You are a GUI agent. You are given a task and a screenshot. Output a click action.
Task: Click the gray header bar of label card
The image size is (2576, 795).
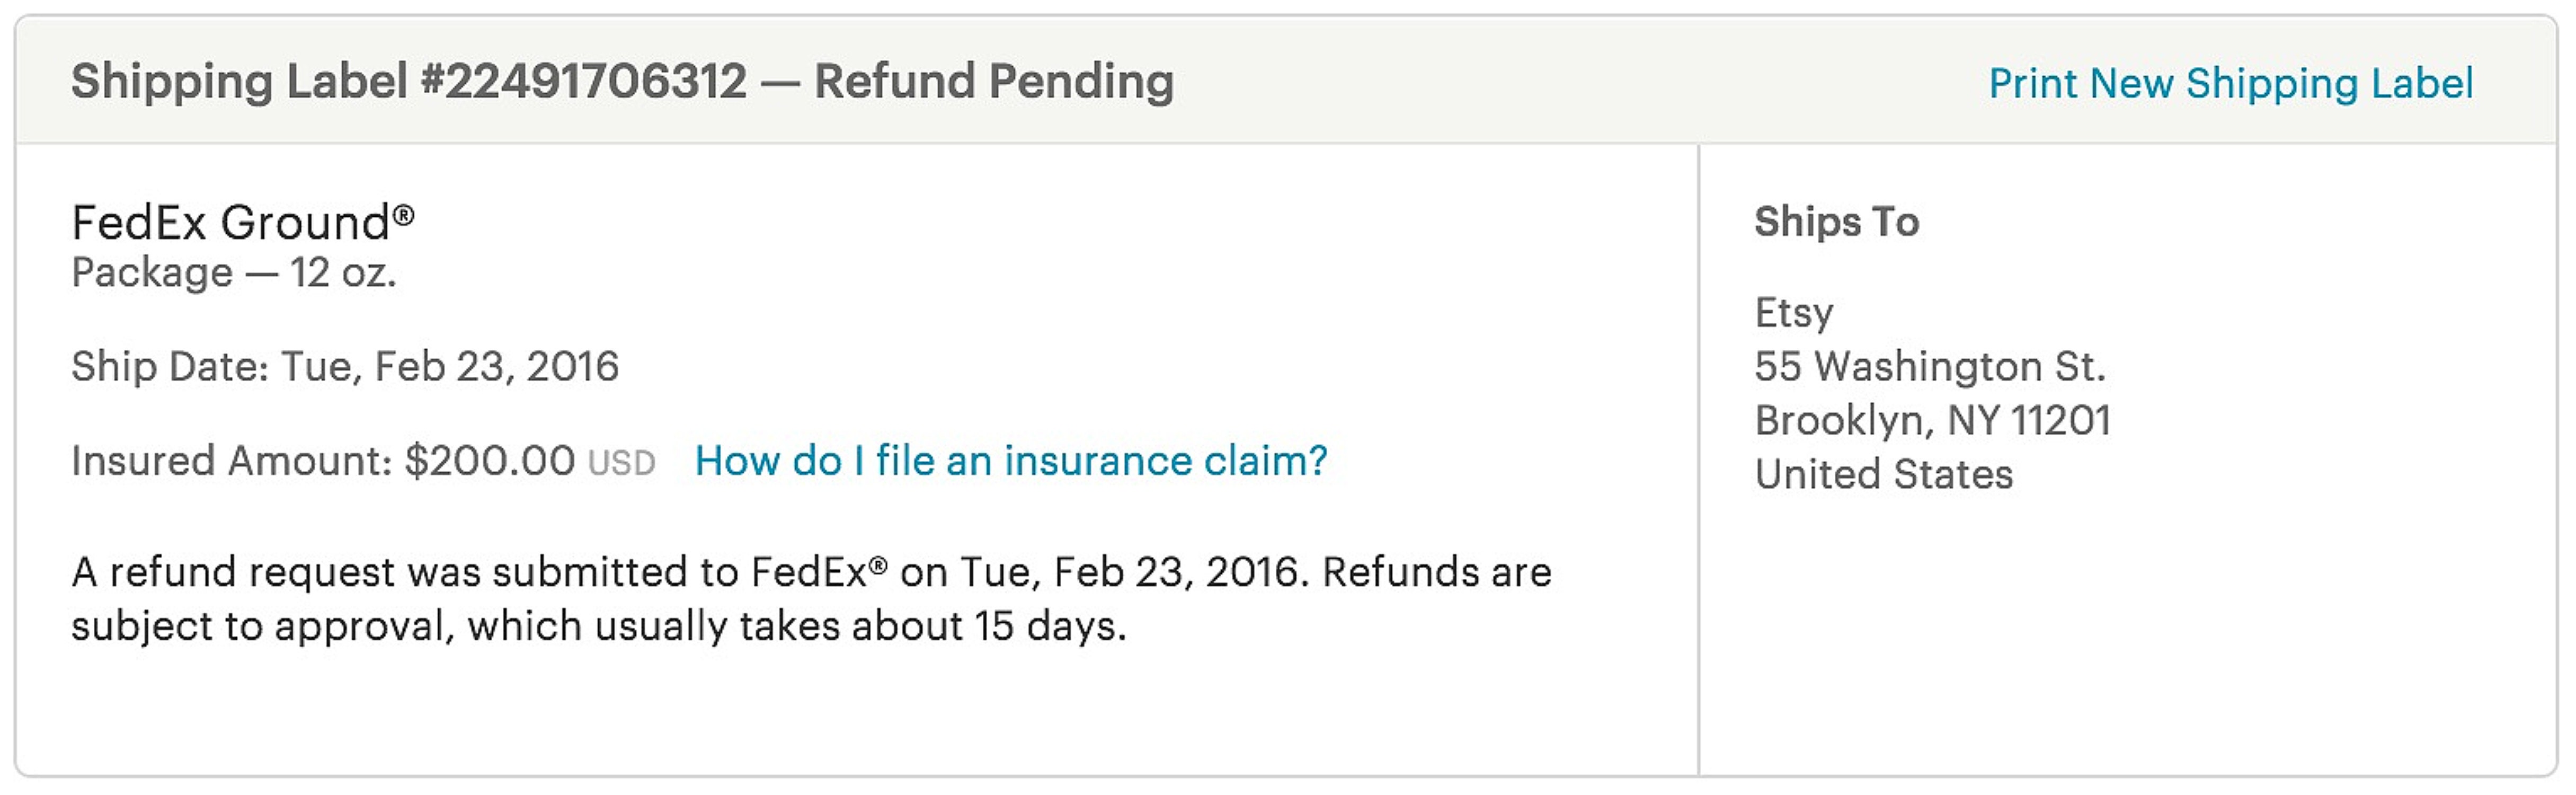(x=1286, y=80)
